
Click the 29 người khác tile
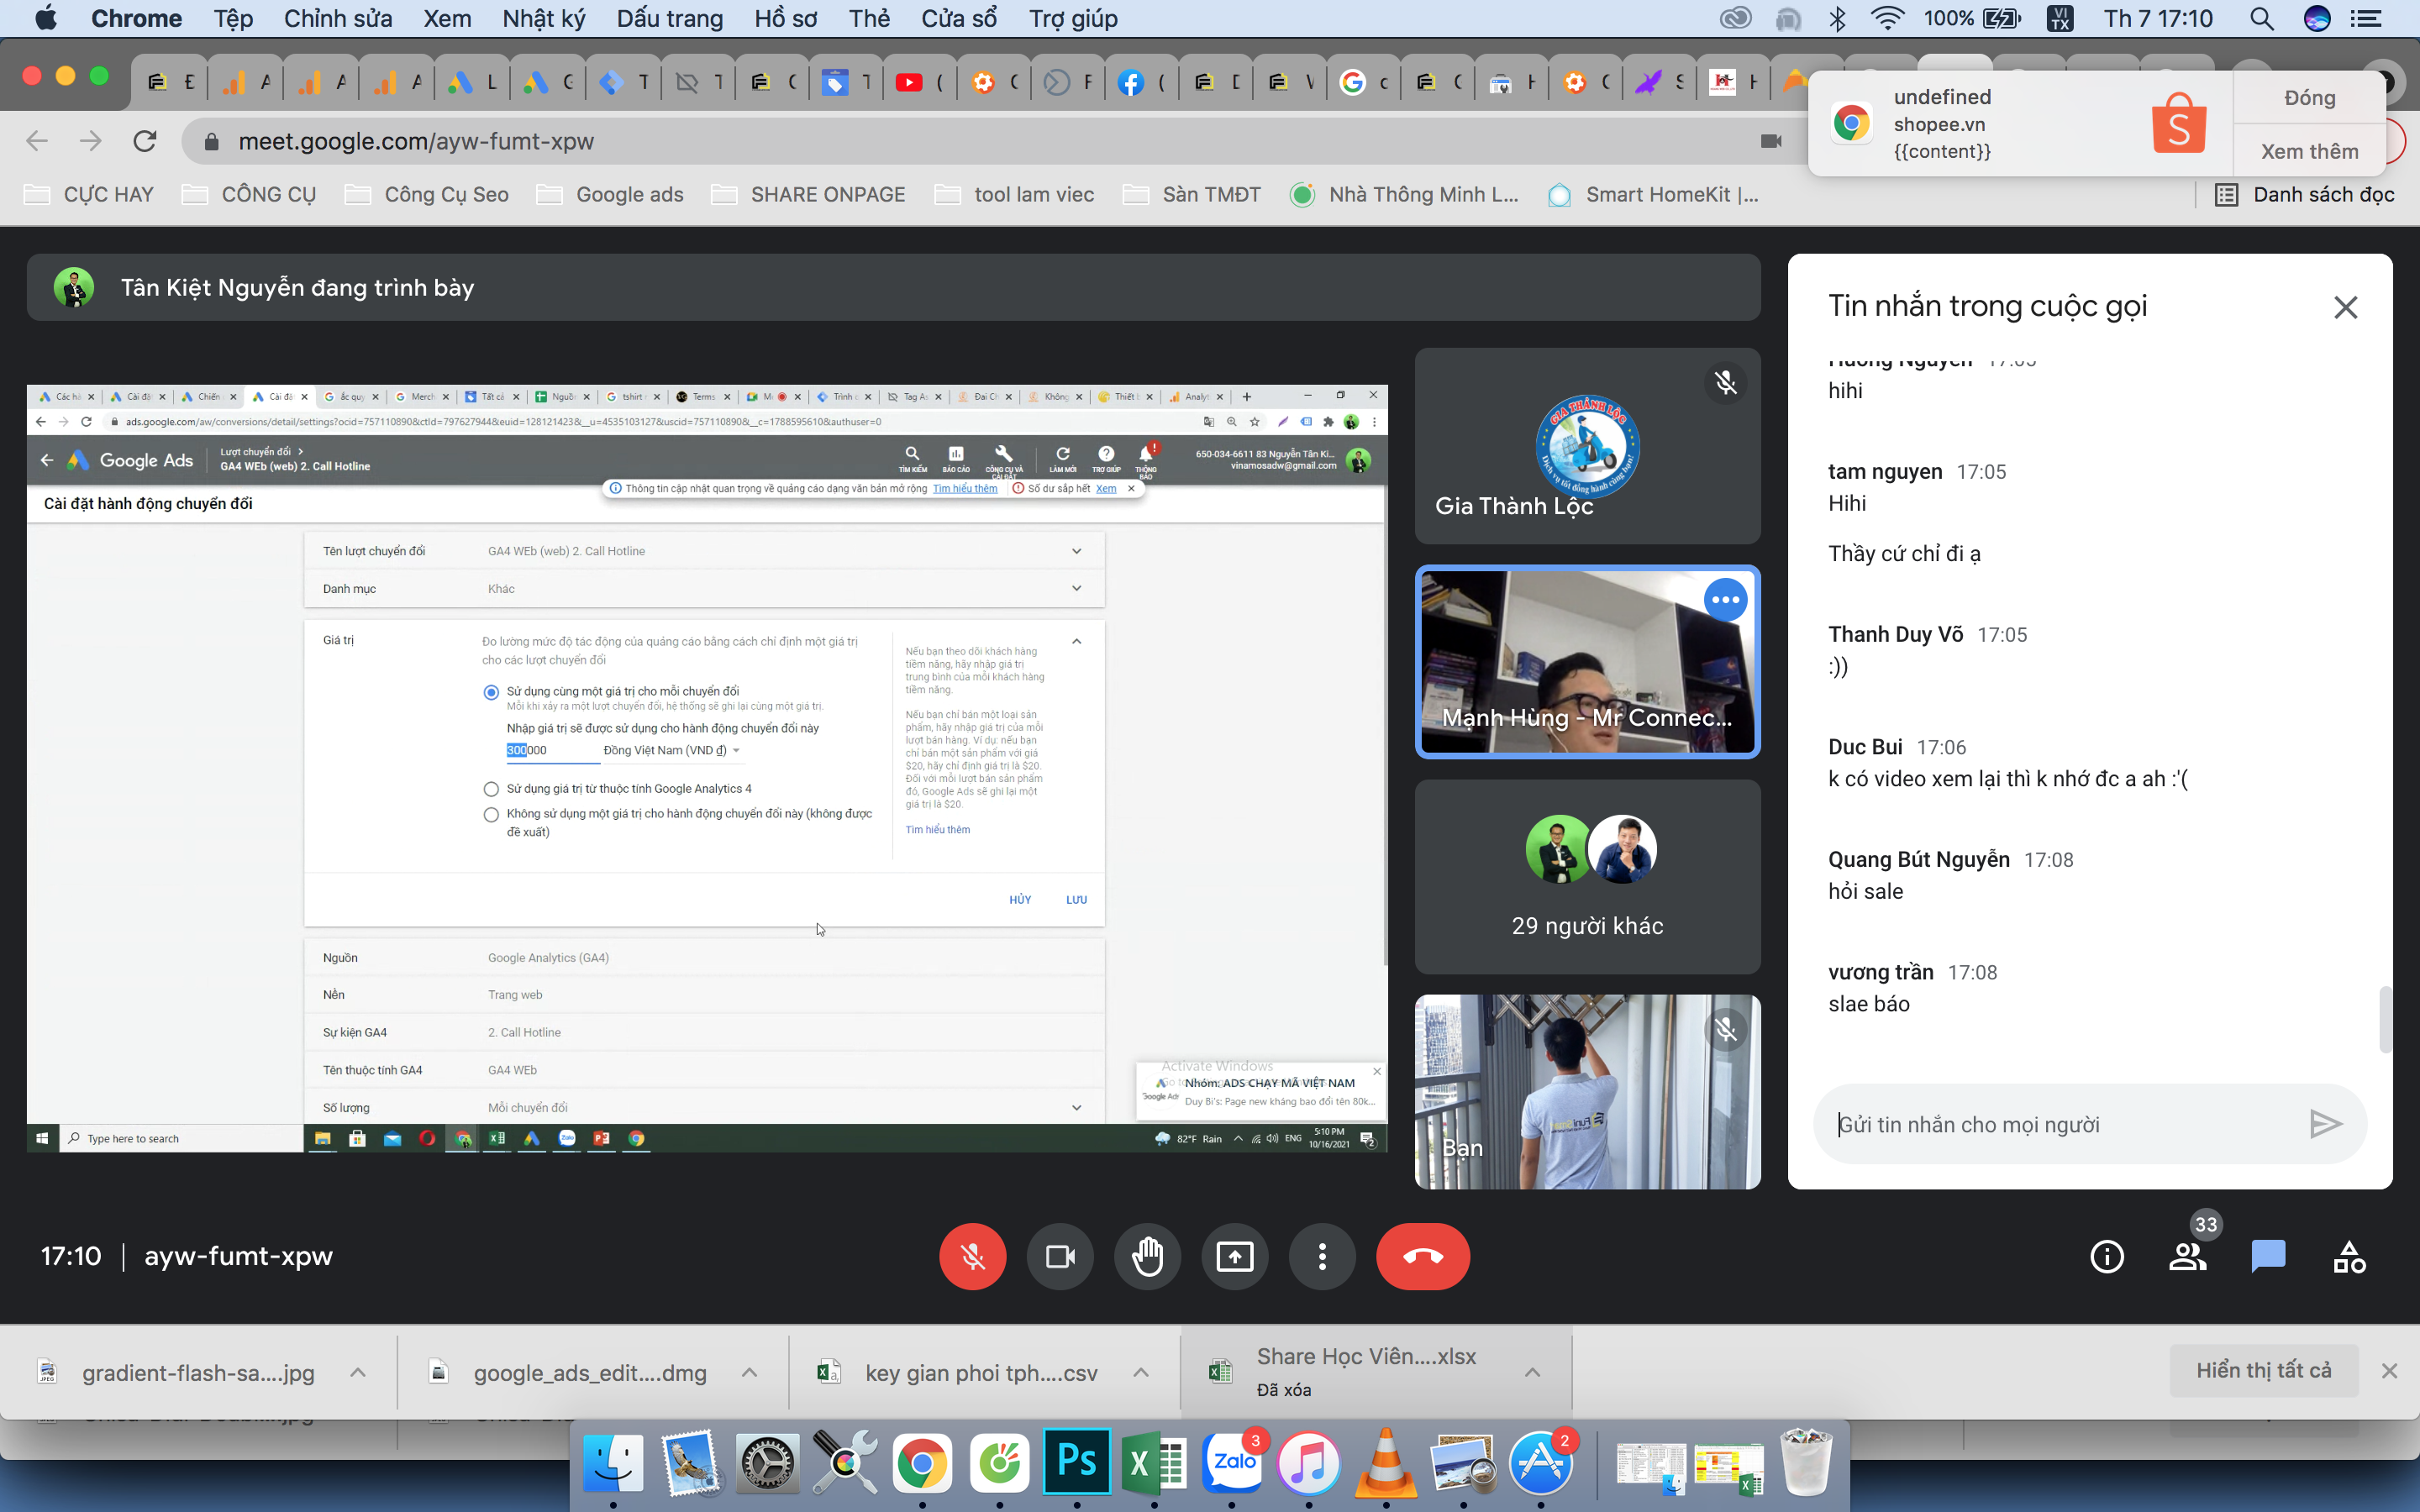[x=1587, y=877]
